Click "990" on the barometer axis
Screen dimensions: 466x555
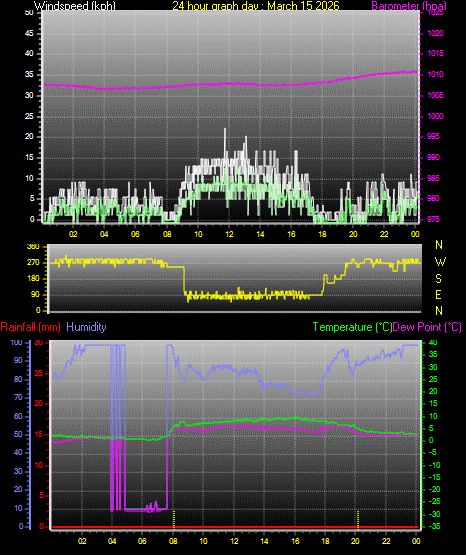[x=433, y=157]
